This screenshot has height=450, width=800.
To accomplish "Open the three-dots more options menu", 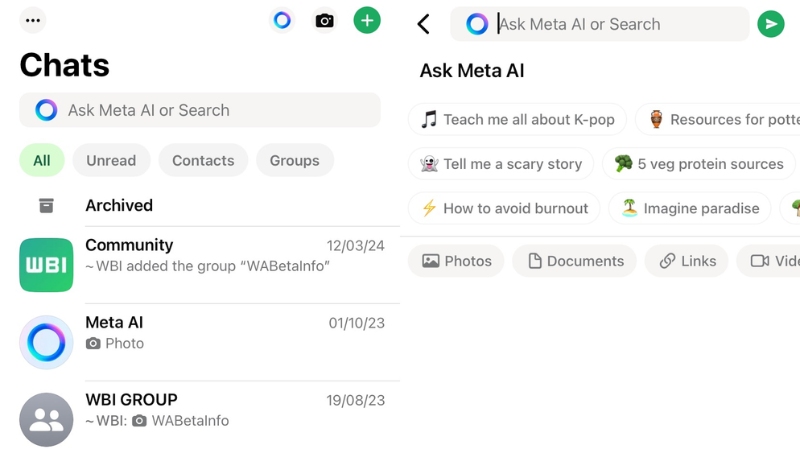I will point(33,20).
